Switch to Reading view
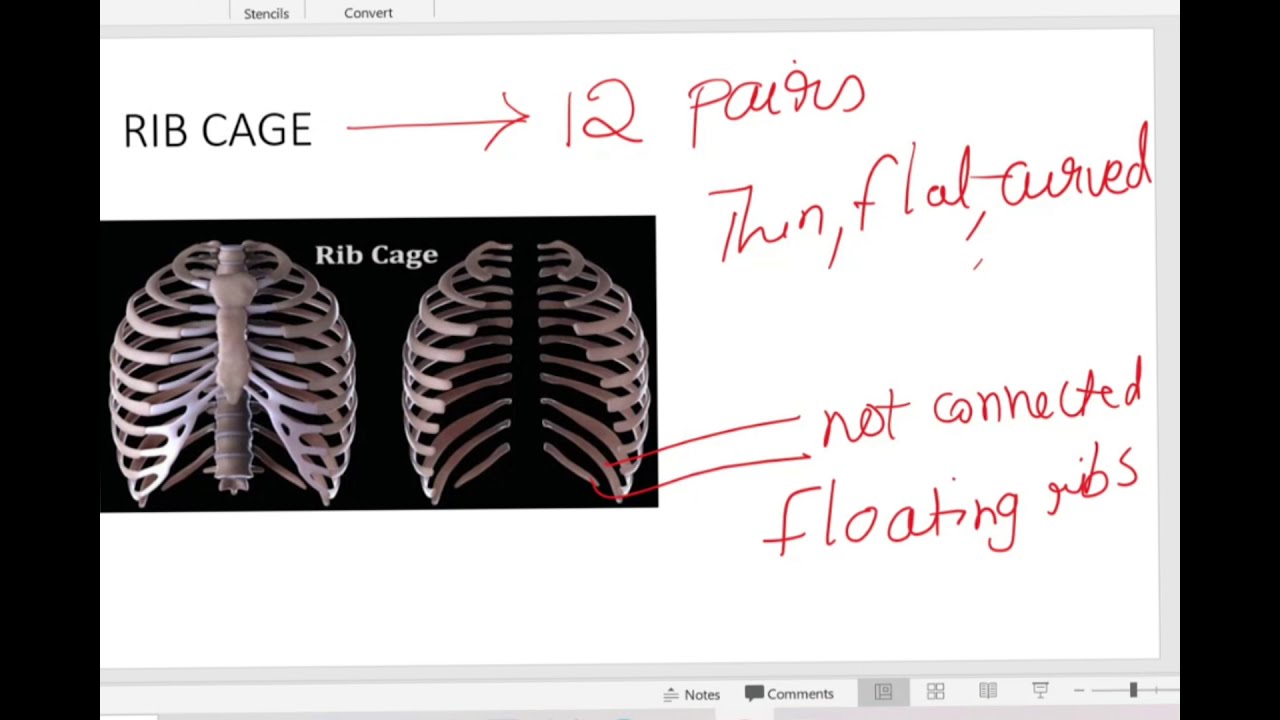This screenshot has width=1280, height=720. [988, 691]
